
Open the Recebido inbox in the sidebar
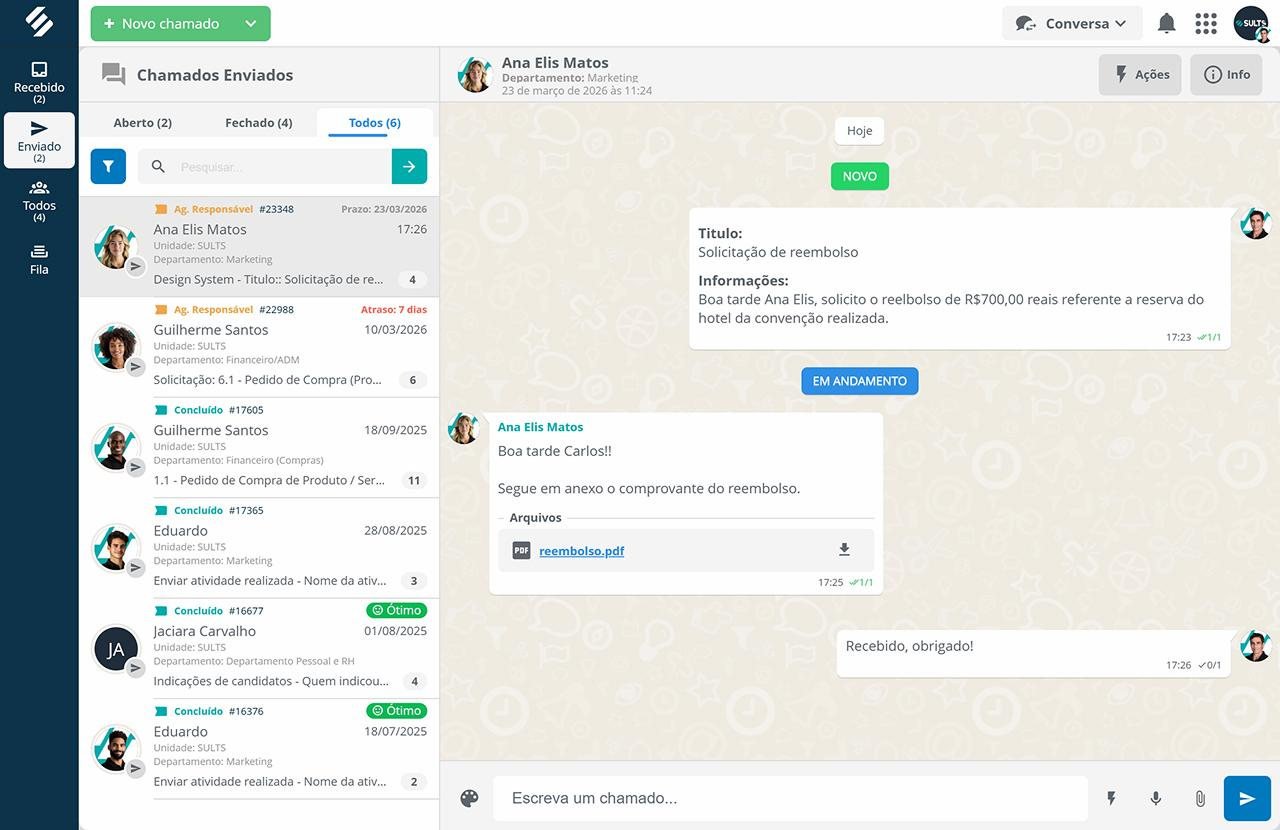point(39,78)
